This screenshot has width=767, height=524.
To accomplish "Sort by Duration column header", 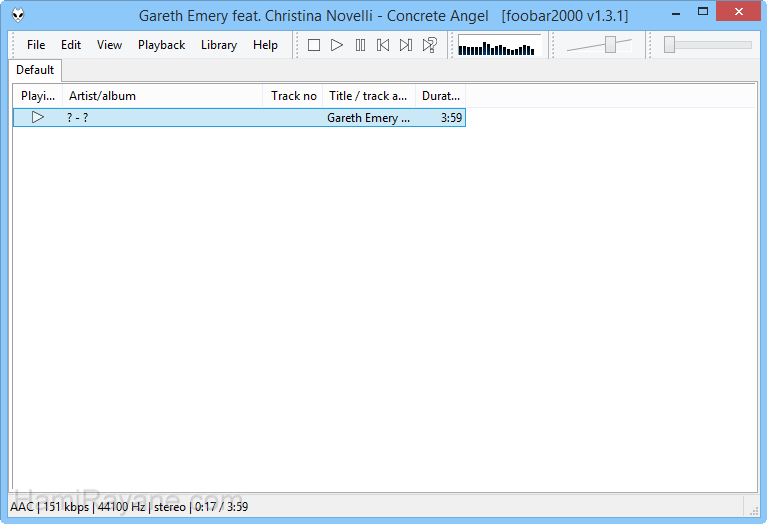I will click(441, 96).
